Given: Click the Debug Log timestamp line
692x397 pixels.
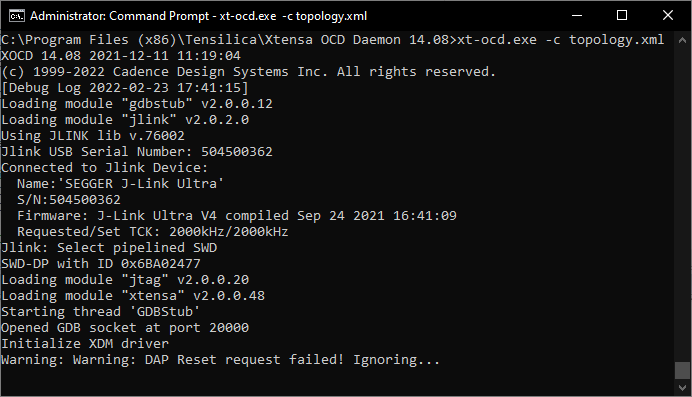Looking at the screenshot, I should click(x=125, y=88).
